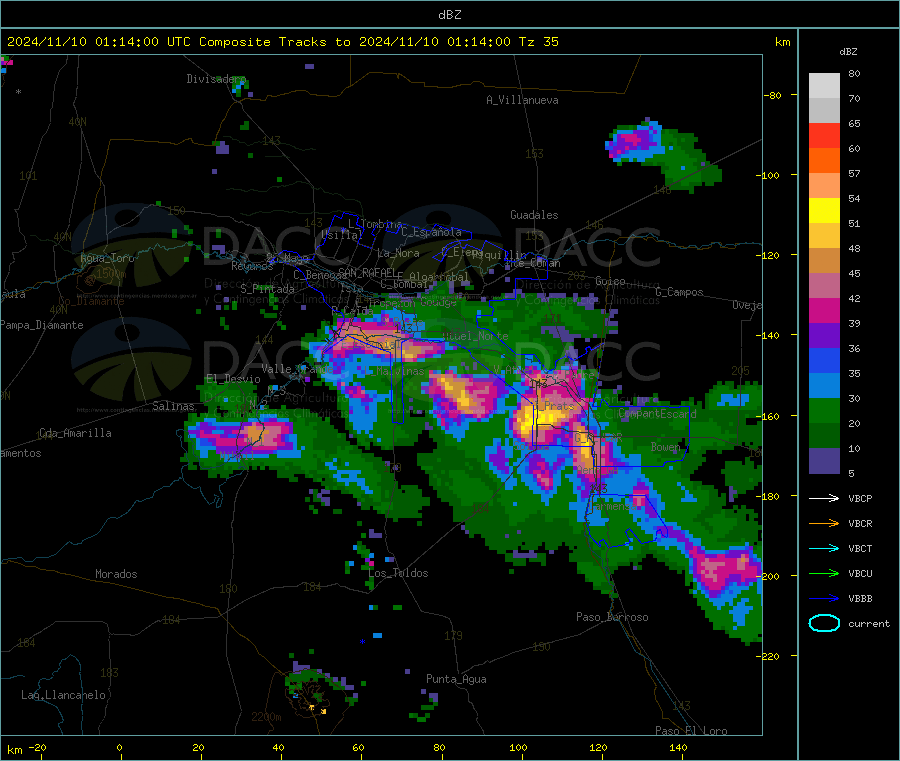
Task: Click the Pampa_Diamante place label
Action: (x=42, y=325)
